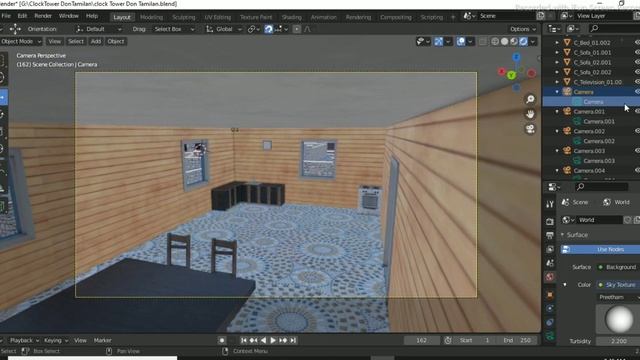Screen dimensions: 640x360
Task: Open the Window menu
Action: (69, 16)
